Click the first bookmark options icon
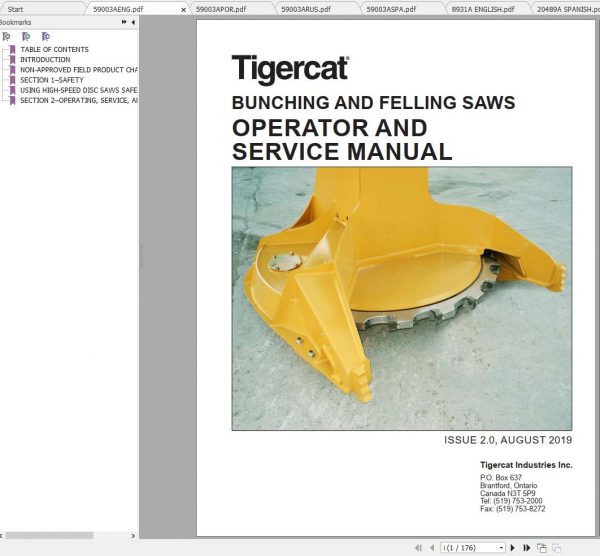The height and width of the screenshot is (556, 600). pyautogui.click(x=7, y=37)
